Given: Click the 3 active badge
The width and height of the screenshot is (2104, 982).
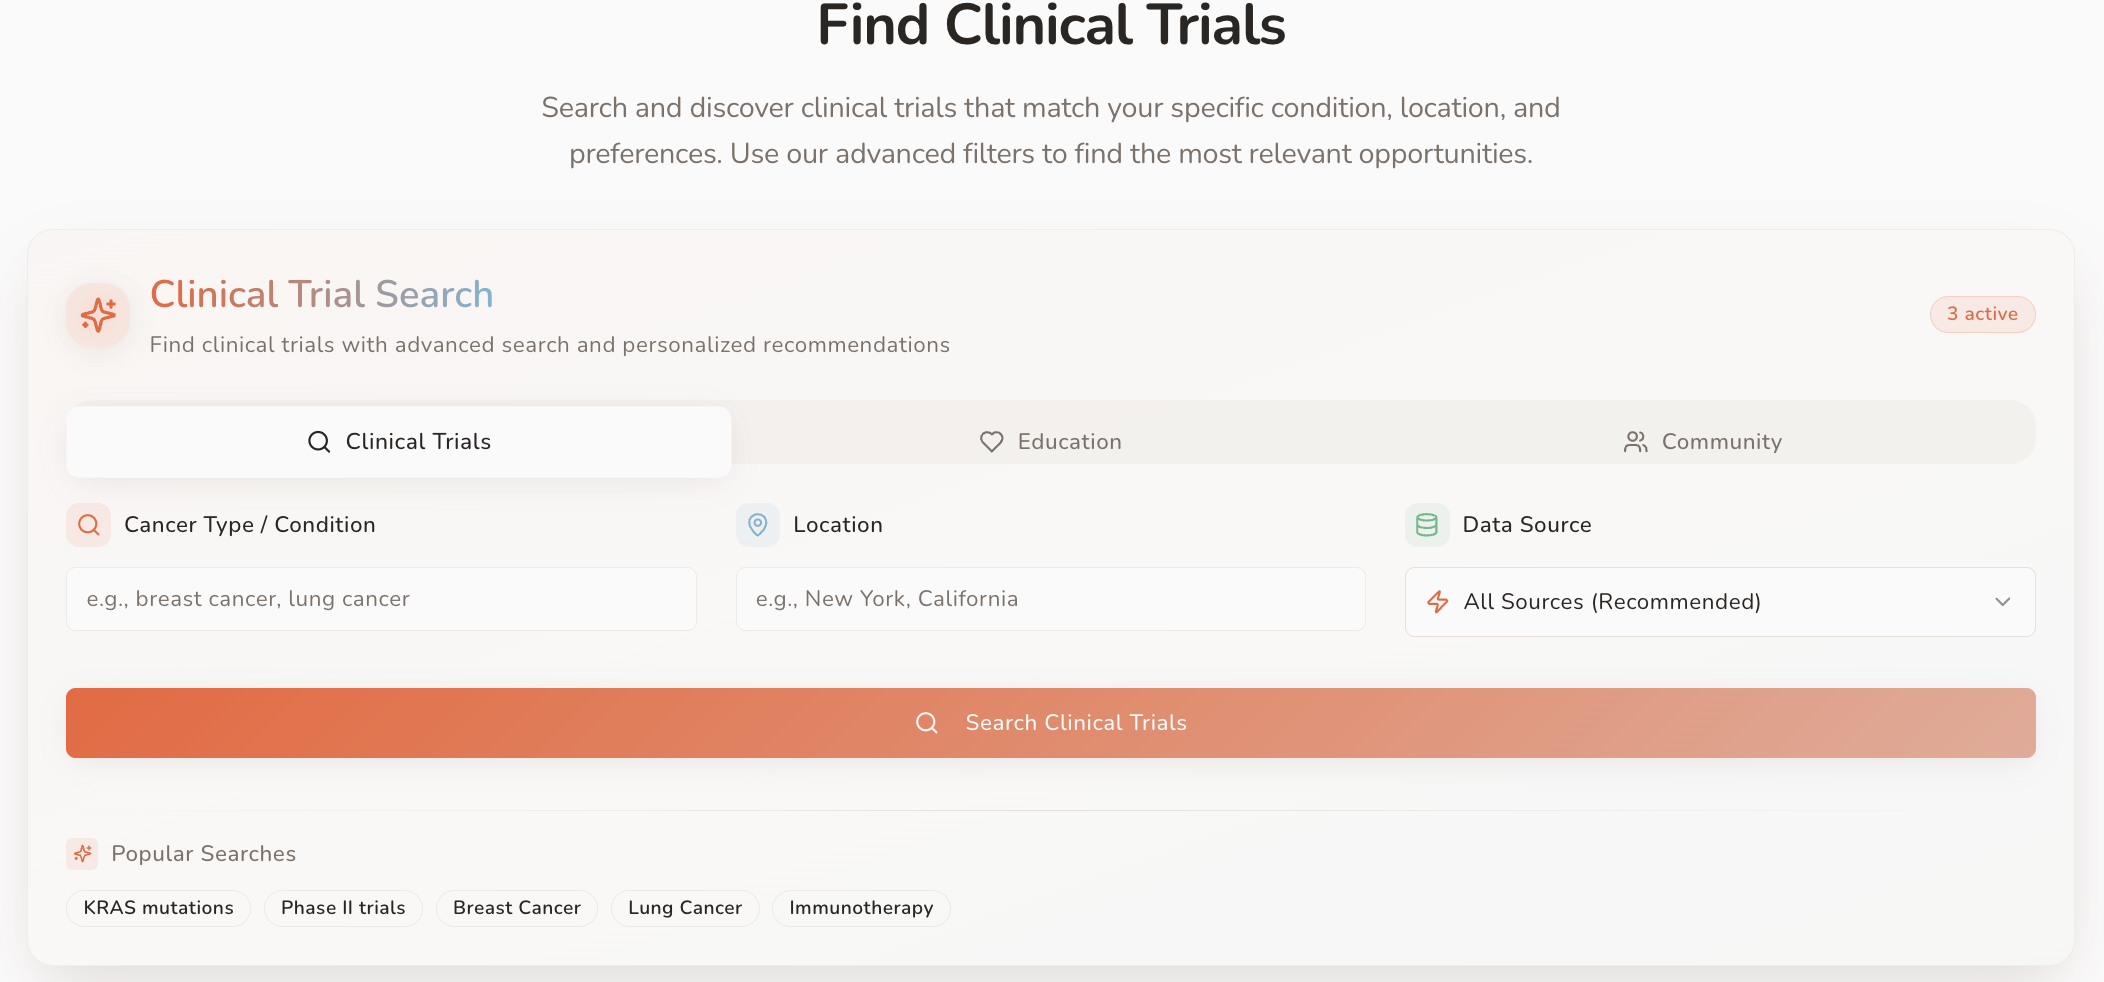Looking at the screenshot, I should (x=1982, y=314).
